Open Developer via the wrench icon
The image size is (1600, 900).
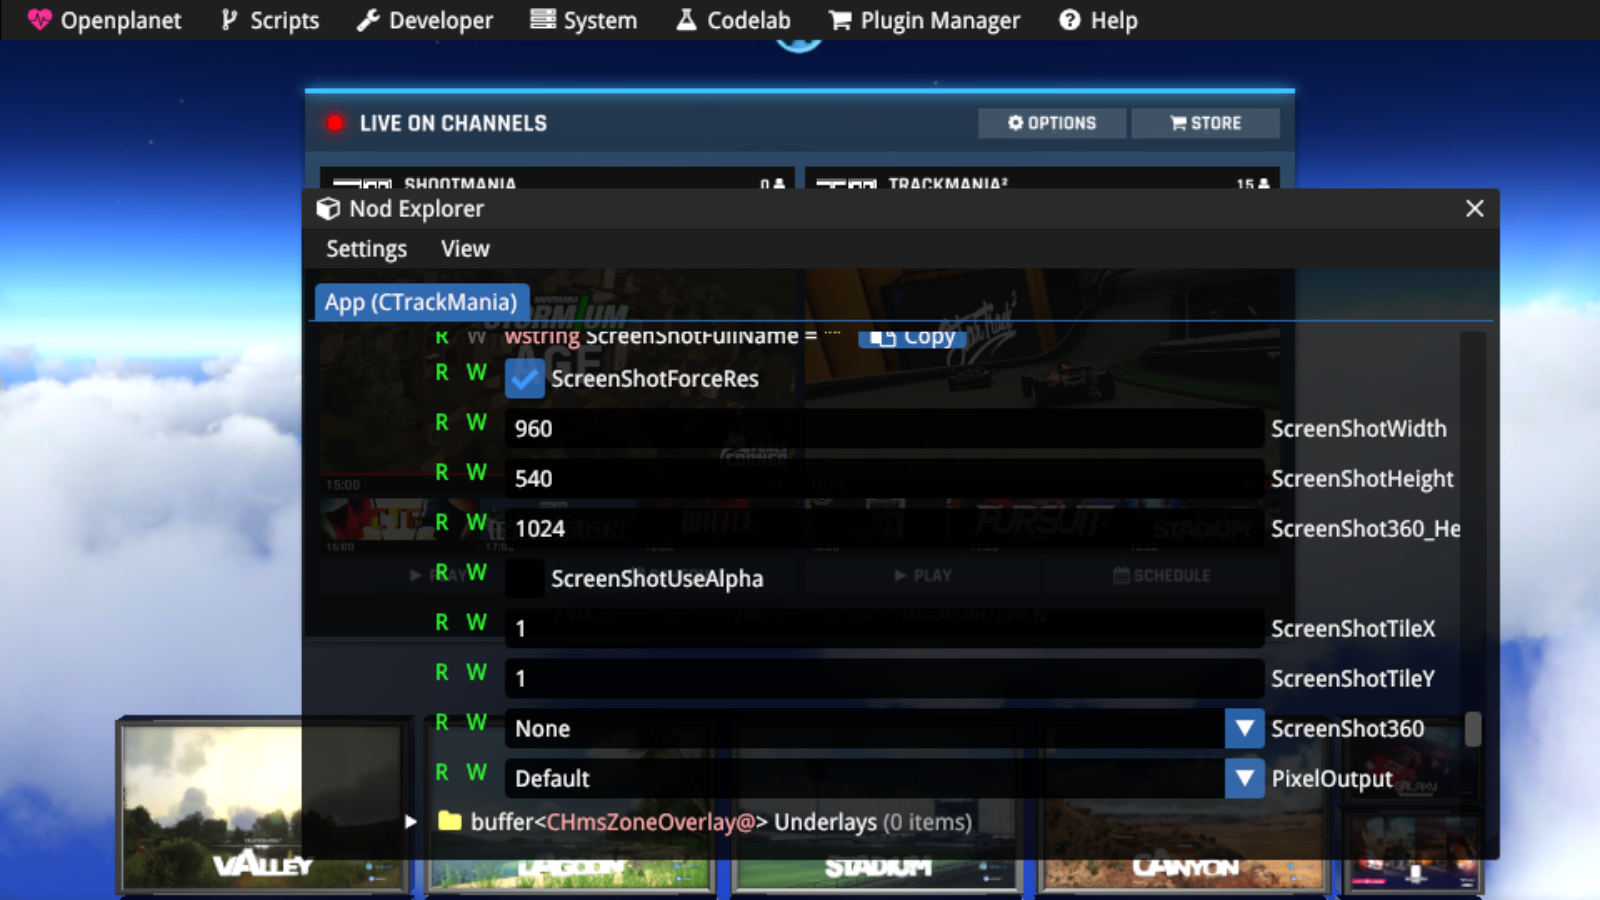click(x=367, y=19)
